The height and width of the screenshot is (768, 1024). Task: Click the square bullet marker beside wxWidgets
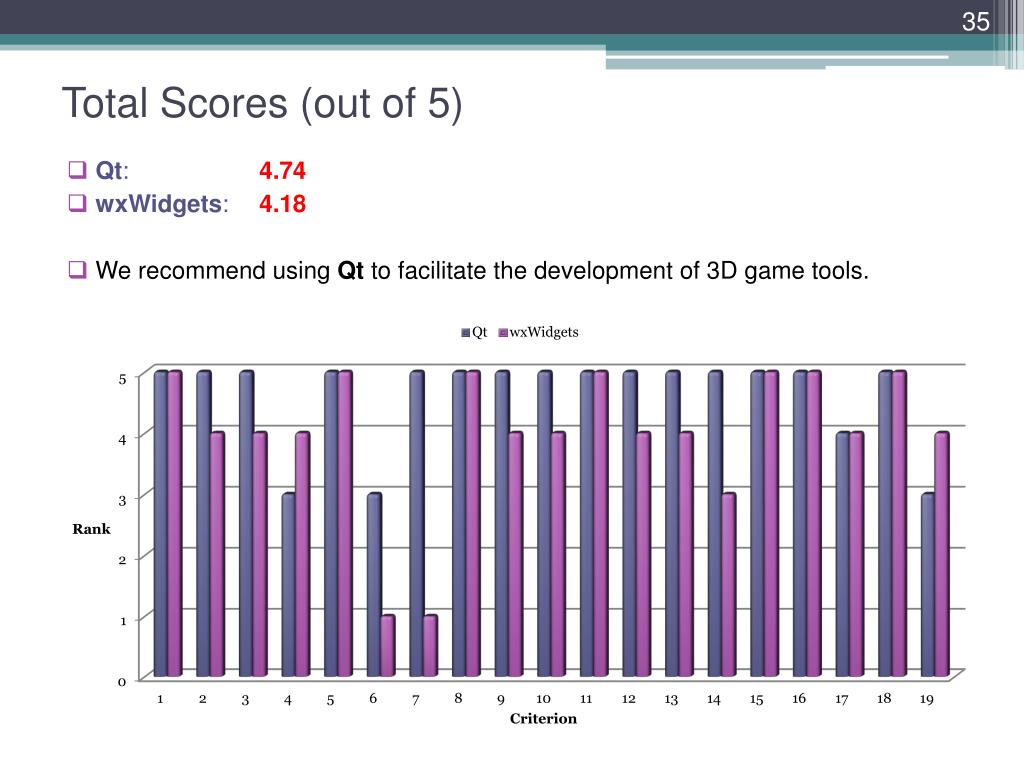[77, 203]
